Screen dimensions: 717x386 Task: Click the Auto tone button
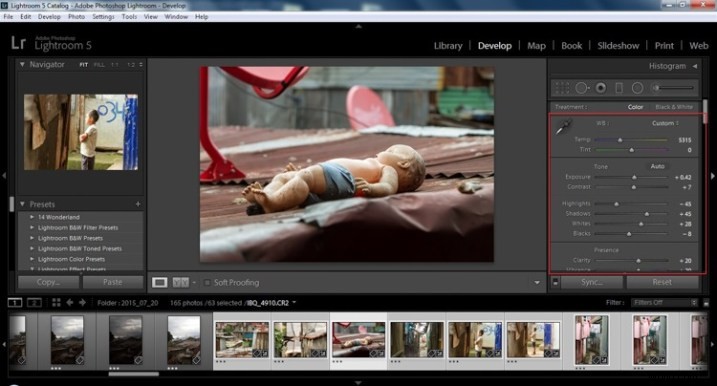pyautogui.click(x=658, y=166)
